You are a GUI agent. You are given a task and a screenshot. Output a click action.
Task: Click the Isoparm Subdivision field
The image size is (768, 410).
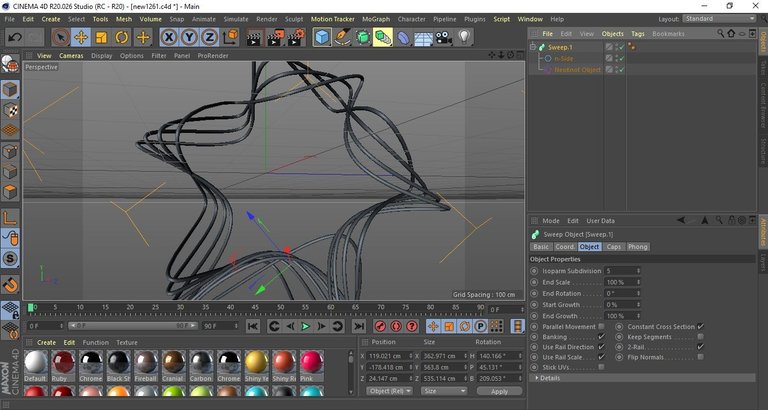pyautogui.click(x=623, y=271)
